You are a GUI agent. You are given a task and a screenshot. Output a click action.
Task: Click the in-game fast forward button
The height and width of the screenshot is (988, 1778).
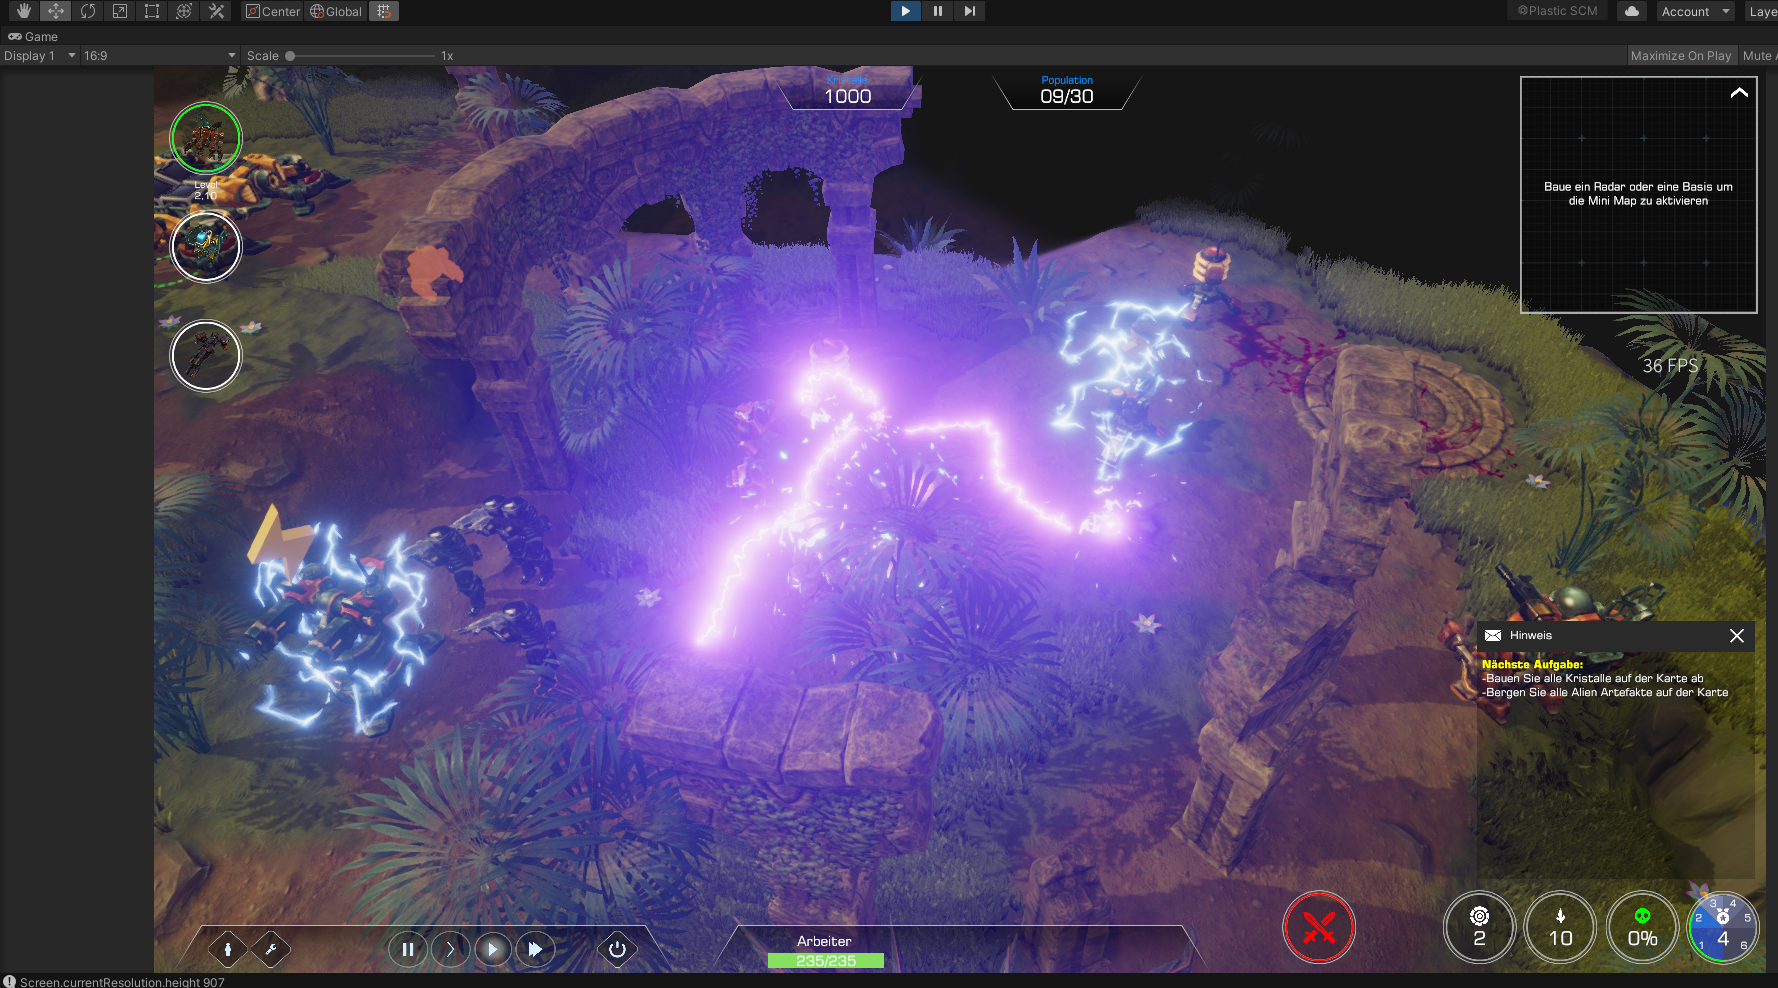(x=536, y=949)
